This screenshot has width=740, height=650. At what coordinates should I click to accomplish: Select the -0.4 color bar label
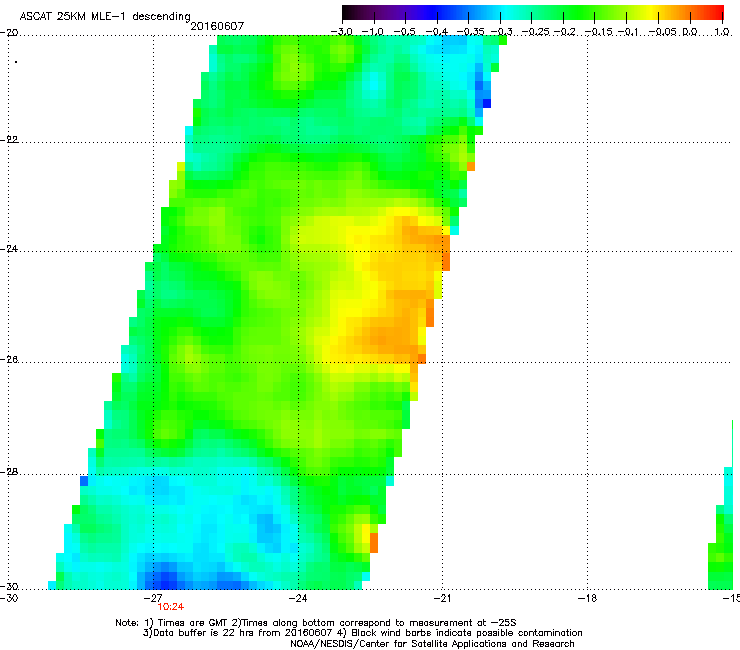pyautogui.click(x=437, y=32)
